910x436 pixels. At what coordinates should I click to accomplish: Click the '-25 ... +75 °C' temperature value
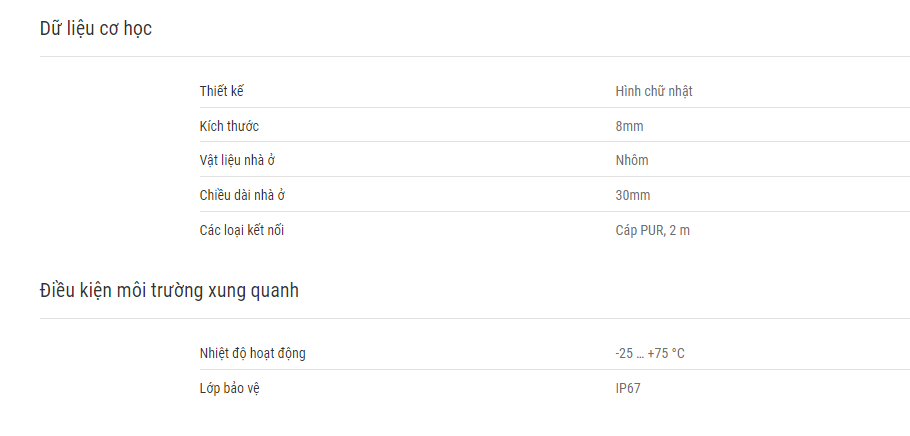click(650, 353)
